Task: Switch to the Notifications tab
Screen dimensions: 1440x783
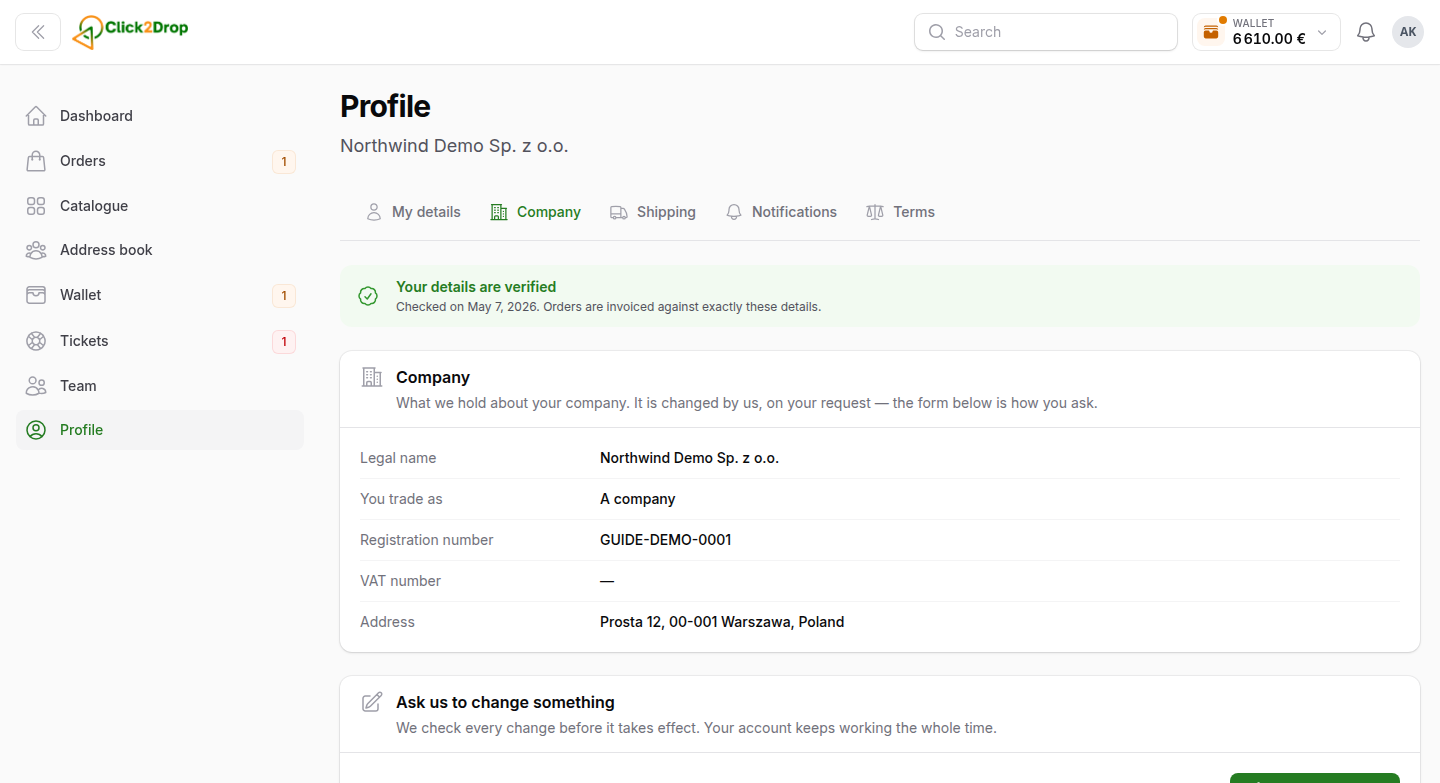Action: [781, 212]
